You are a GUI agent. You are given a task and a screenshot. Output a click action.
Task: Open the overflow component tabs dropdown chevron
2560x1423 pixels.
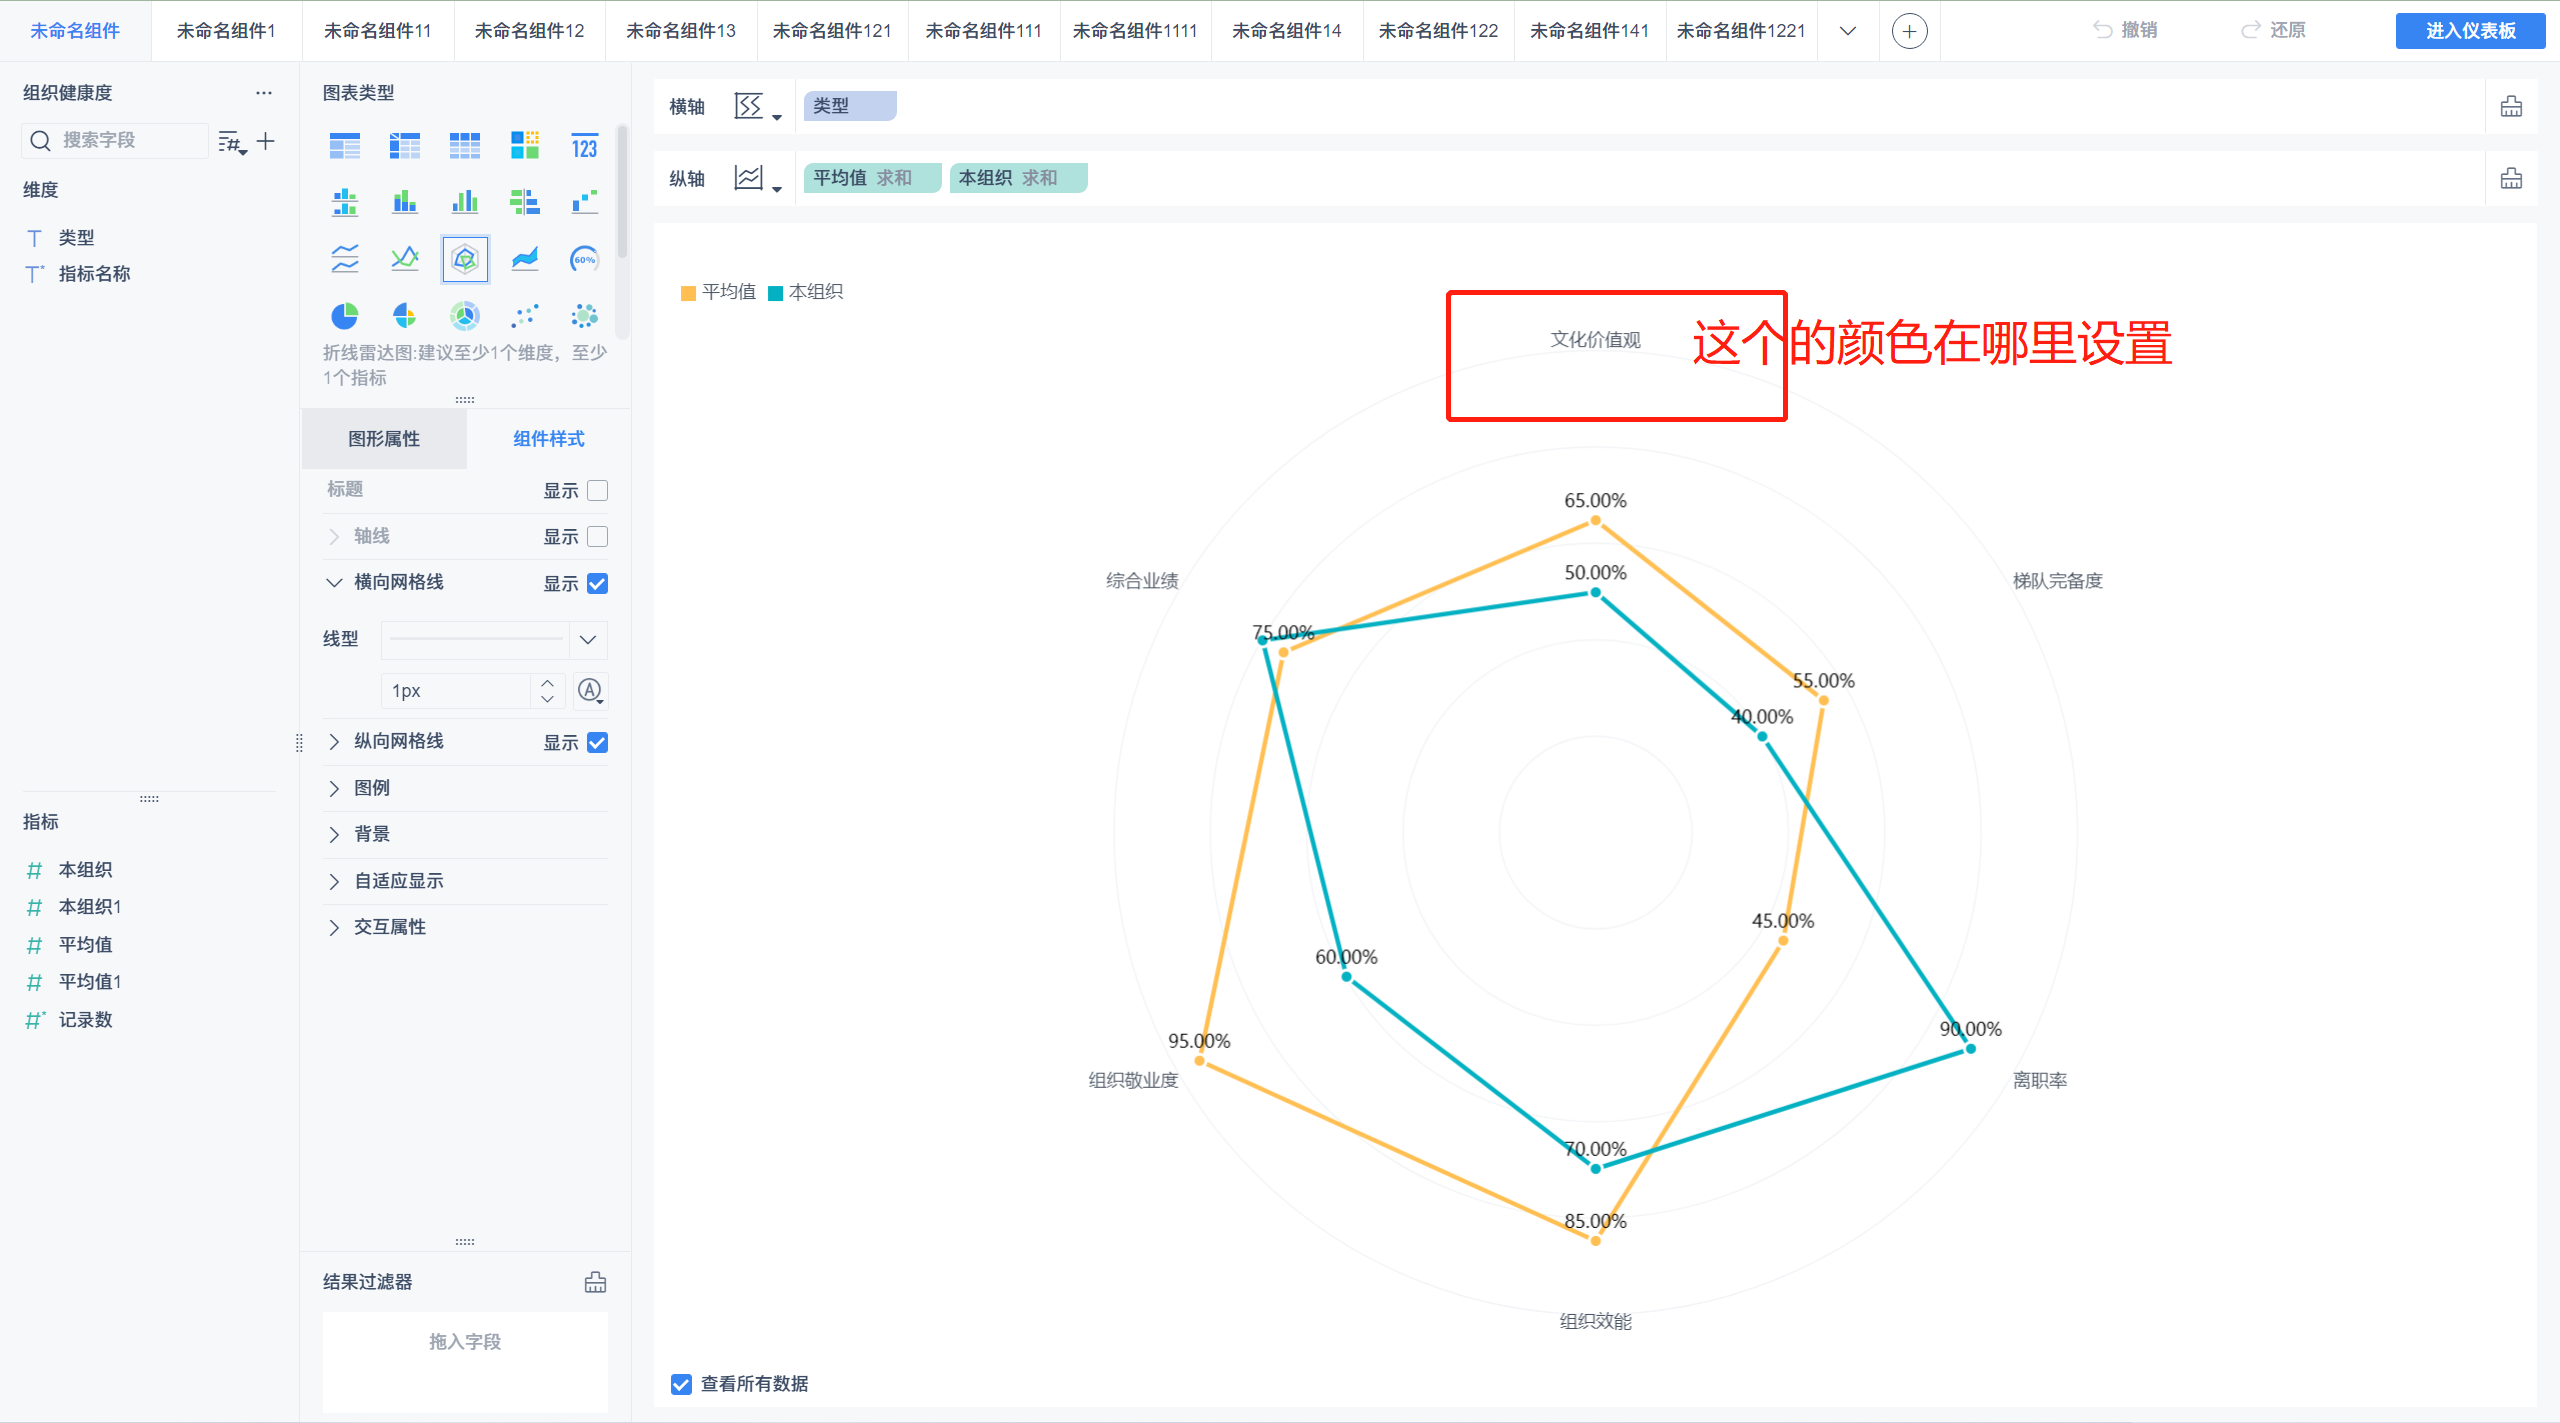point(1848,31)
